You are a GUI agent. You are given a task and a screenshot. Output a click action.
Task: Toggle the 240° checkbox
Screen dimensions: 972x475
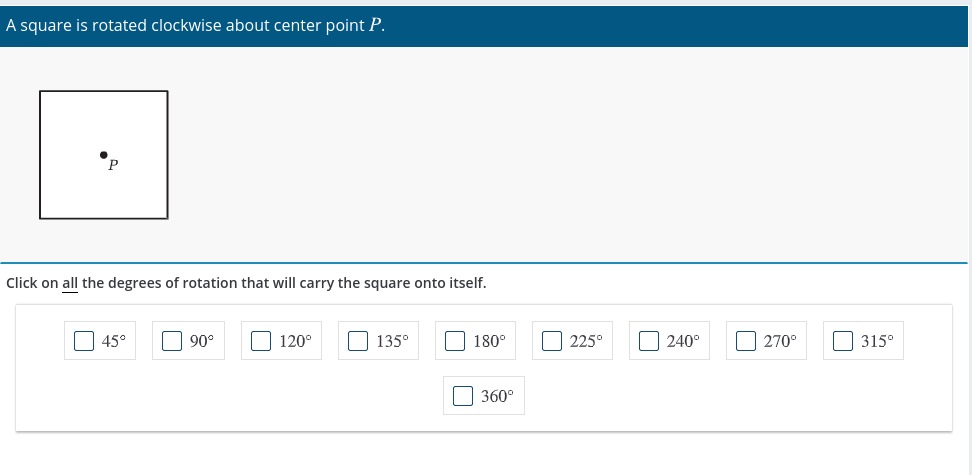tap(648, 340)
